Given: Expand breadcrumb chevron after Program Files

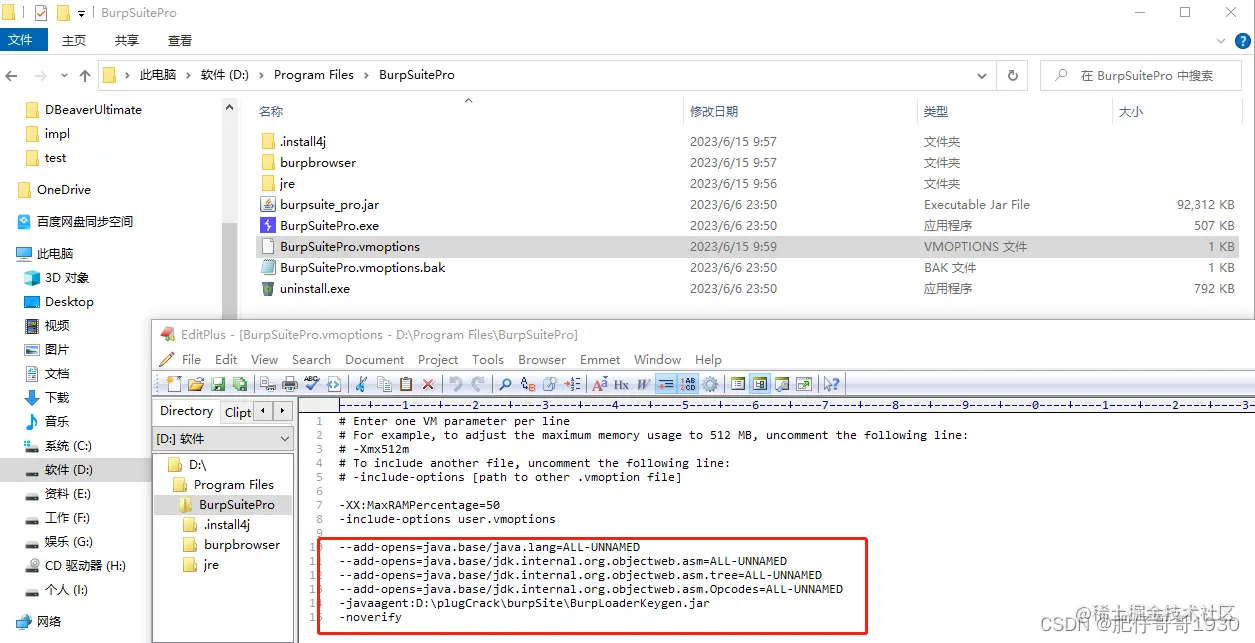Looking at the screenshot, I should (366, 75).
